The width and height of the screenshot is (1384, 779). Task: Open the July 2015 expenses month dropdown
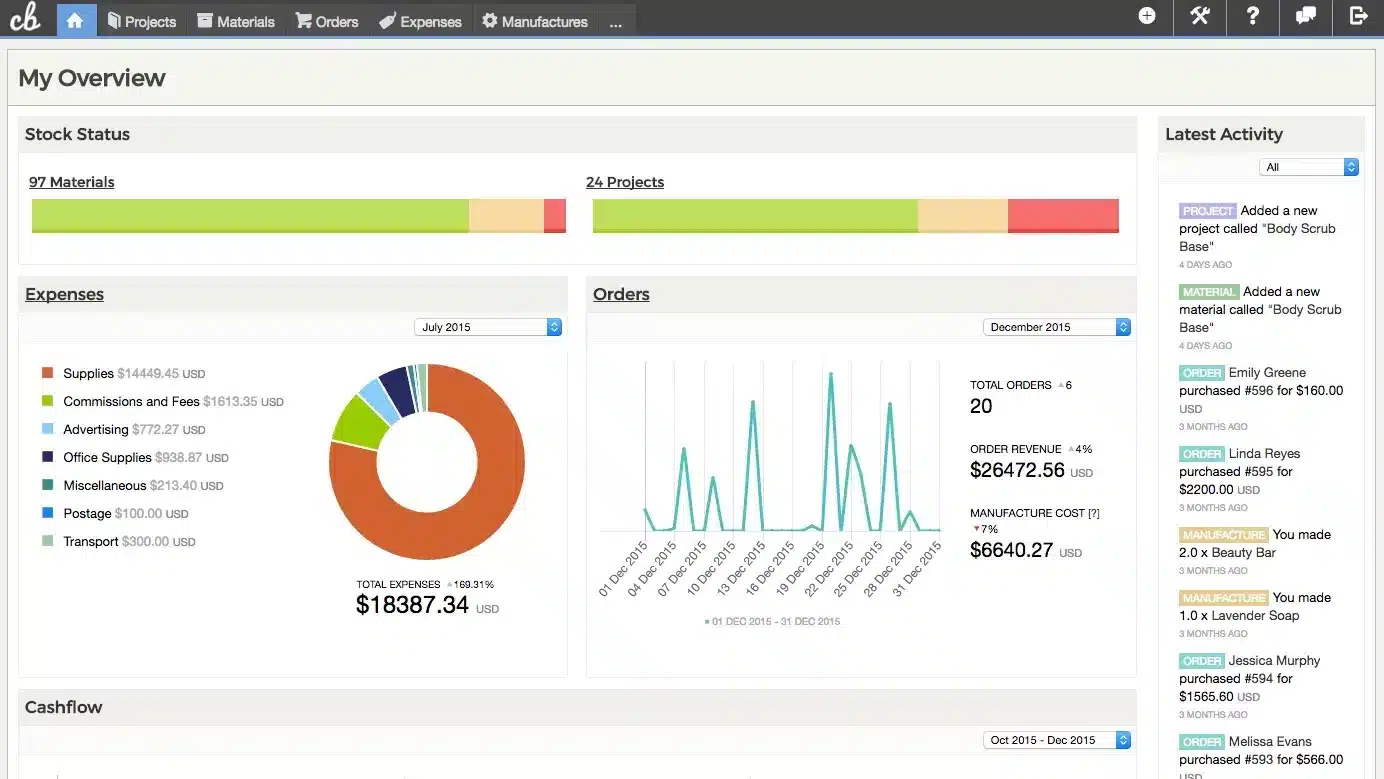[x=488, y=327]
